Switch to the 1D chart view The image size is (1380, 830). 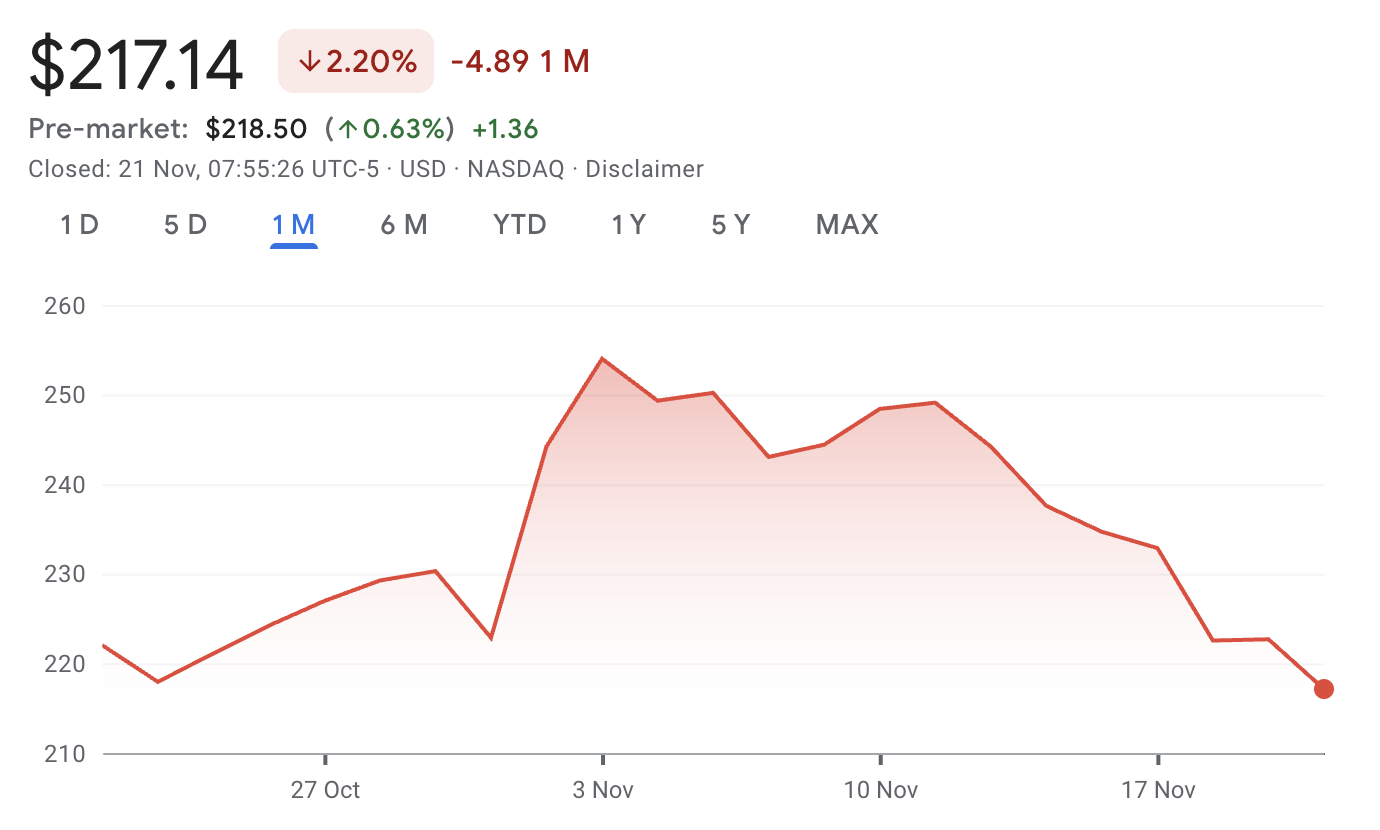tap(79, 225)
